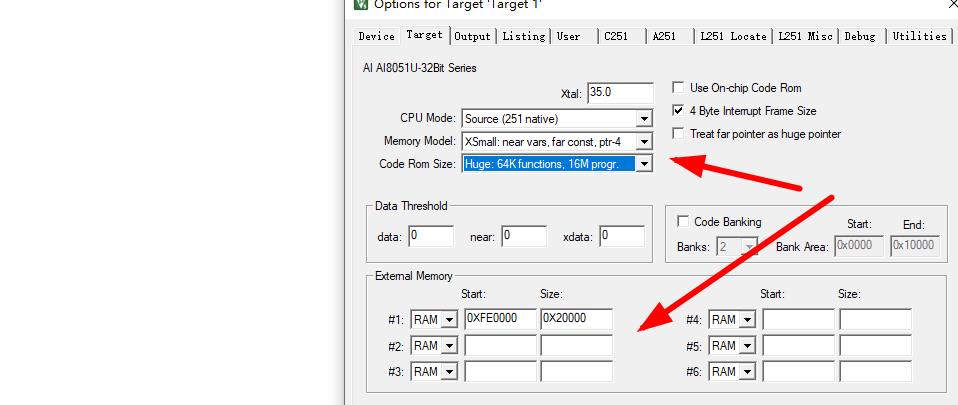Click memory #4 Start field
The width and height of the screenshot is (958, 405).
coord(799,319)
